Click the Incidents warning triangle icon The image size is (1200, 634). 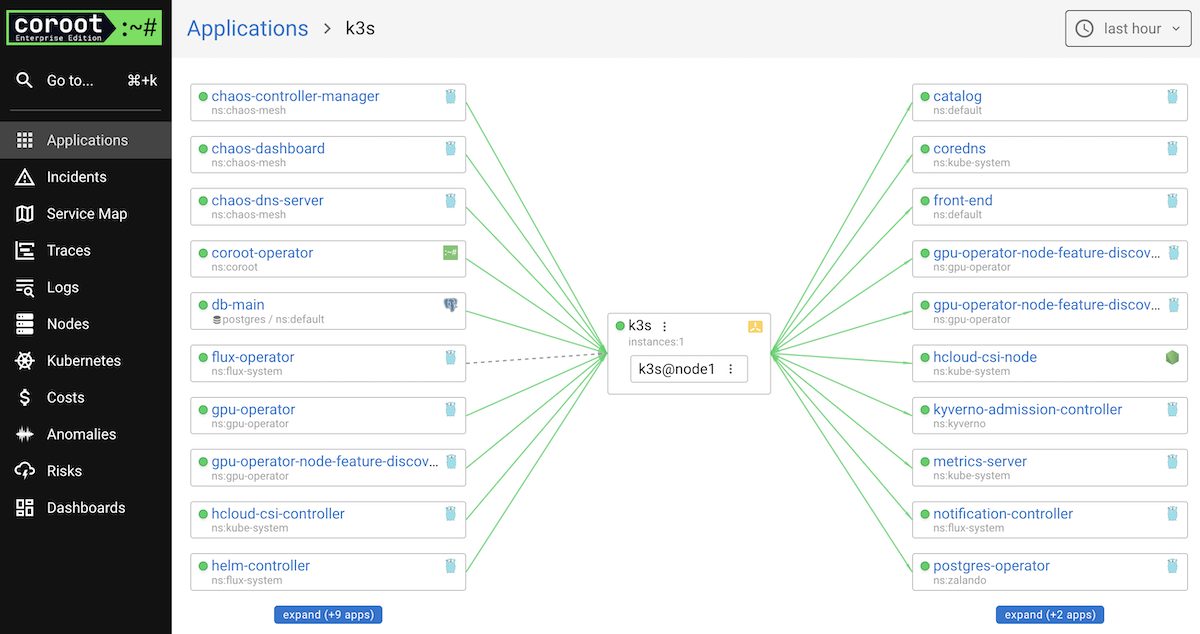[x=25, y=177]
